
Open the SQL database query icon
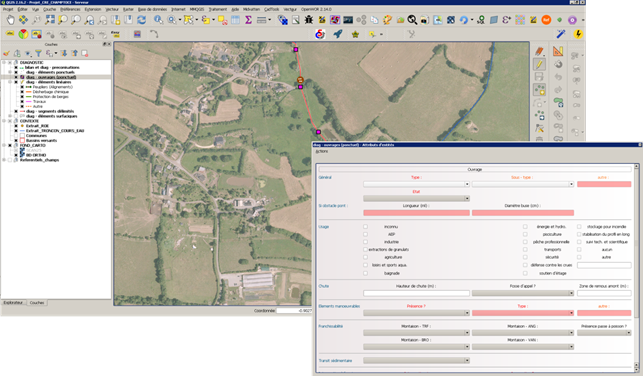pyautogui.click(x=481, y=20)
